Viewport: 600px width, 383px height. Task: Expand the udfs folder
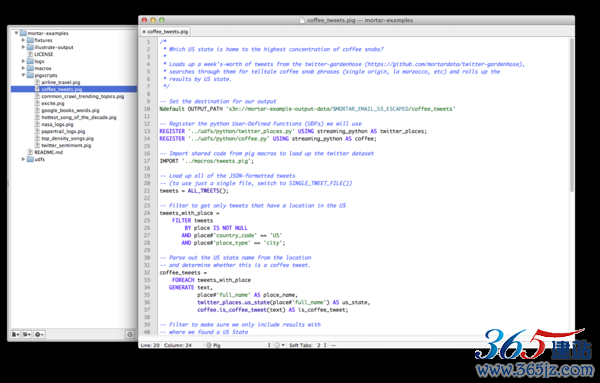(23, 159)
